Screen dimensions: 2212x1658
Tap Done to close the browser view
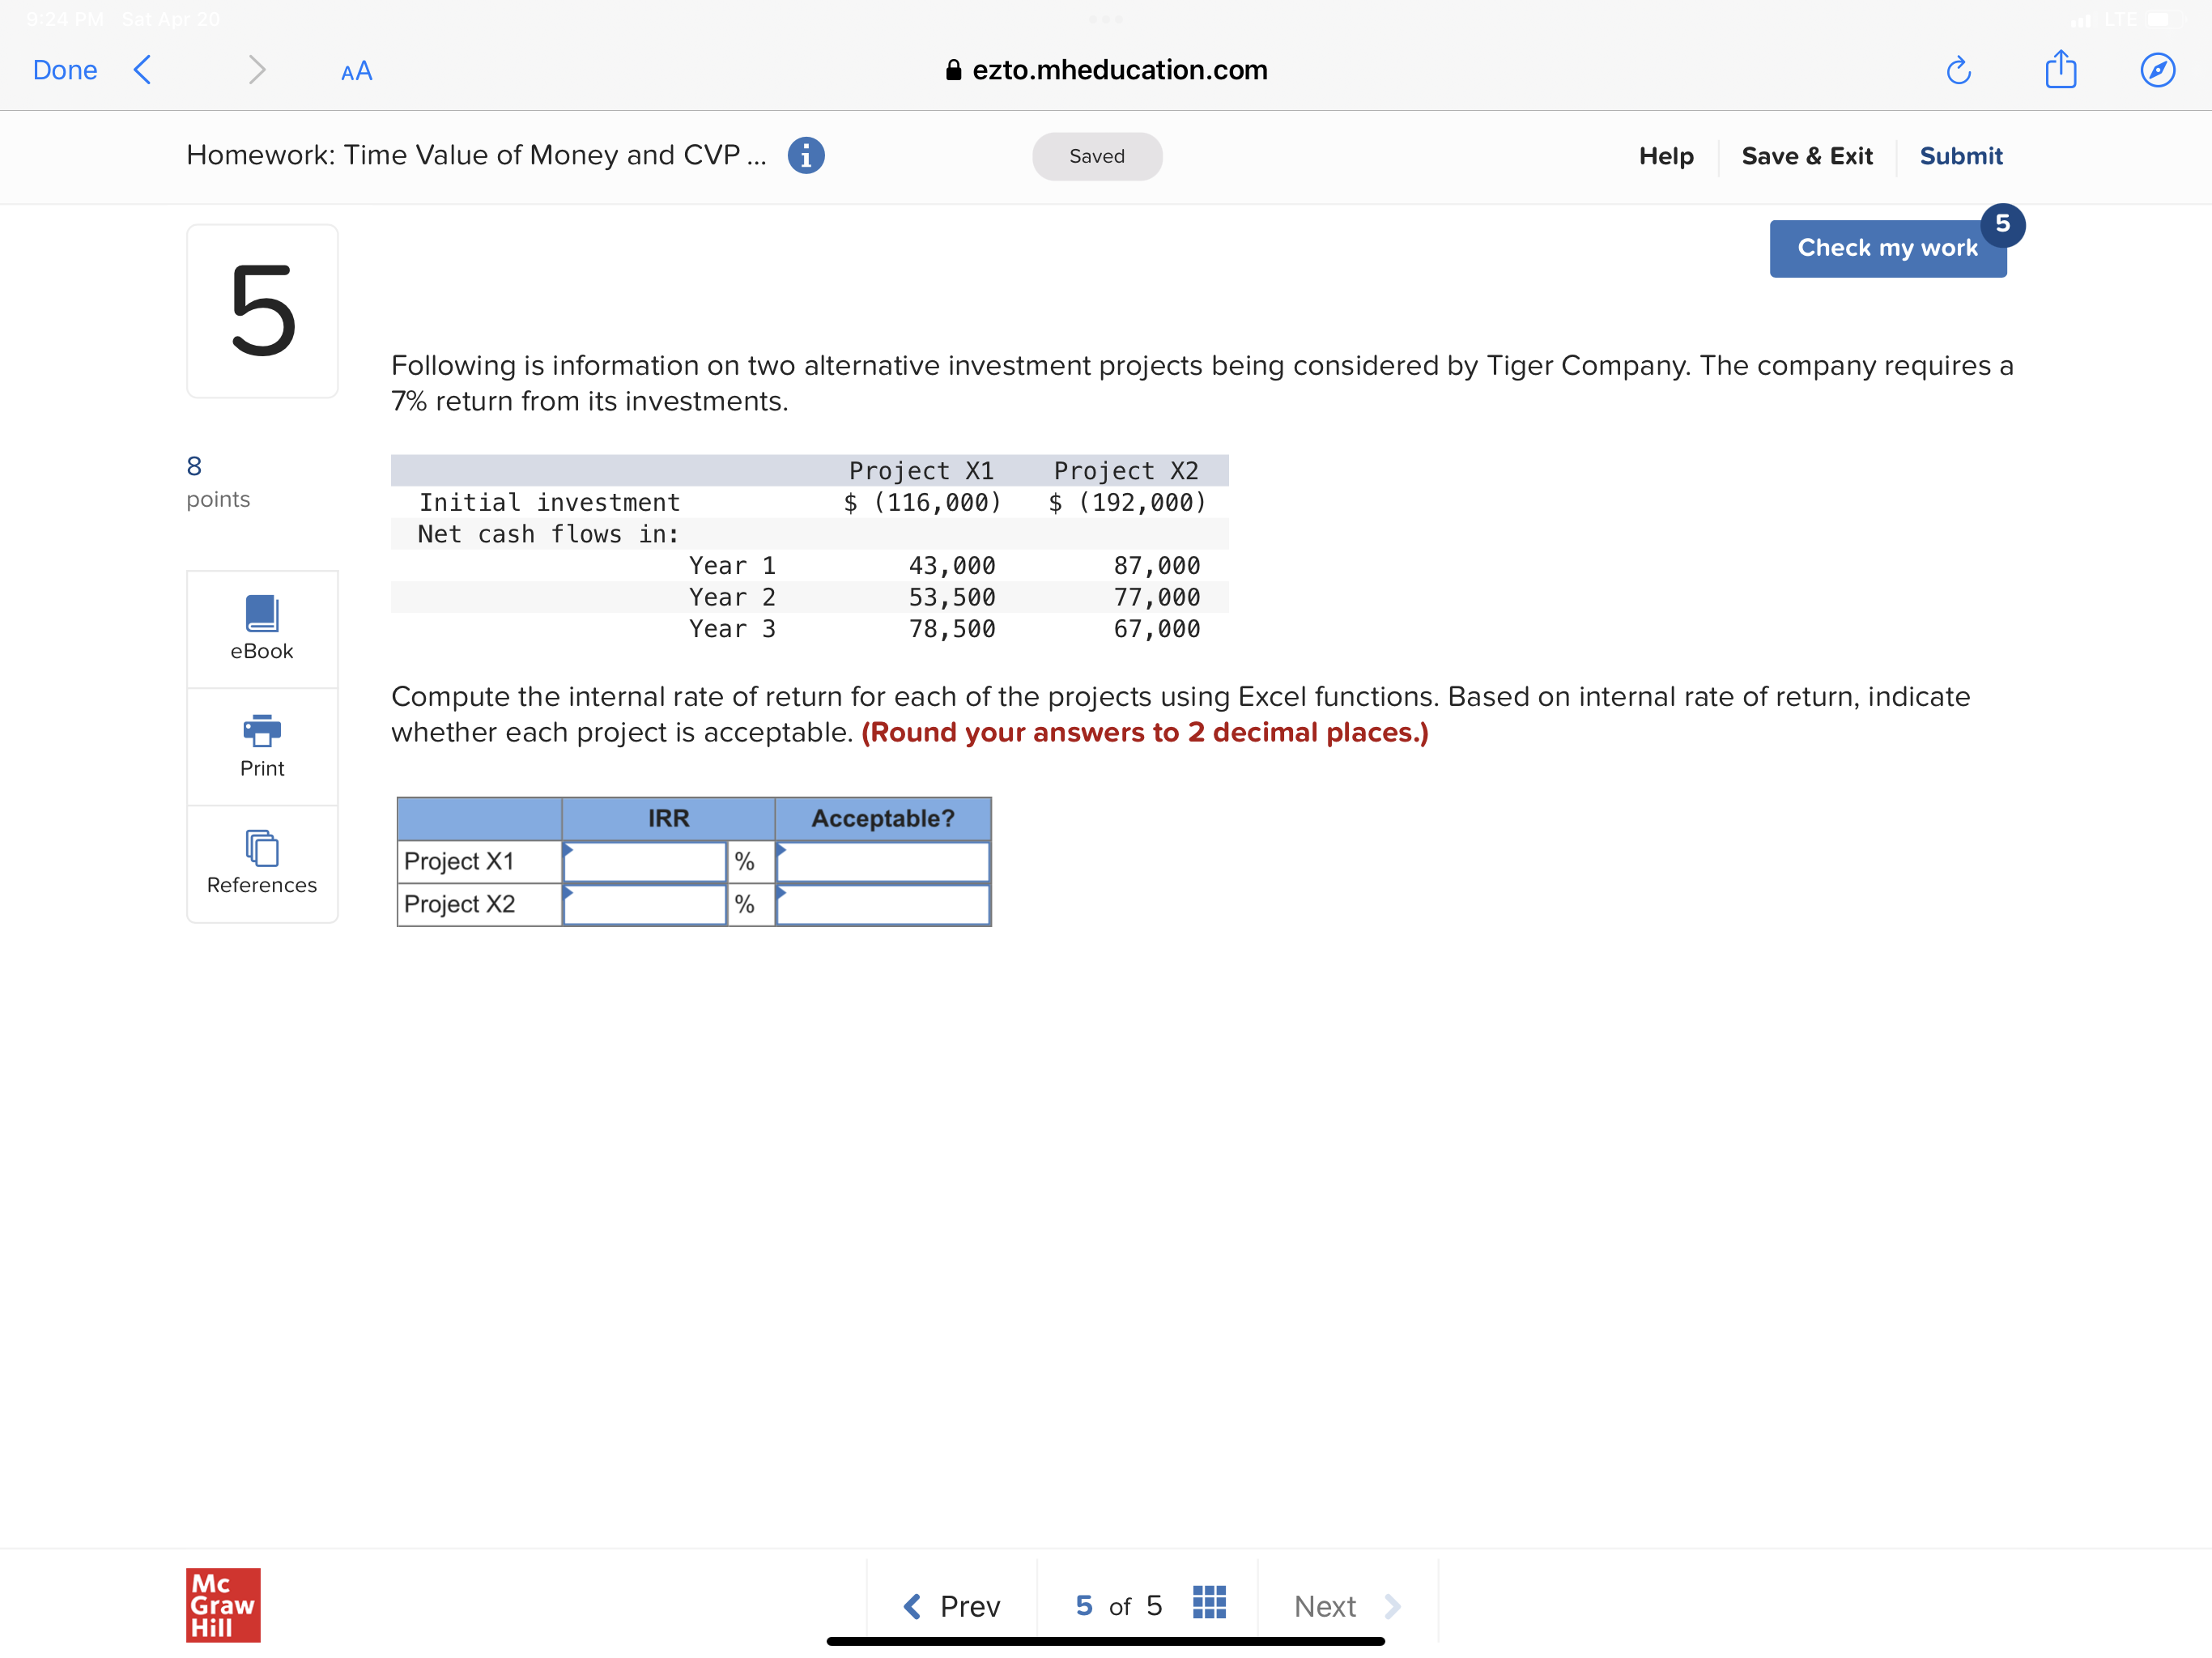65,70
